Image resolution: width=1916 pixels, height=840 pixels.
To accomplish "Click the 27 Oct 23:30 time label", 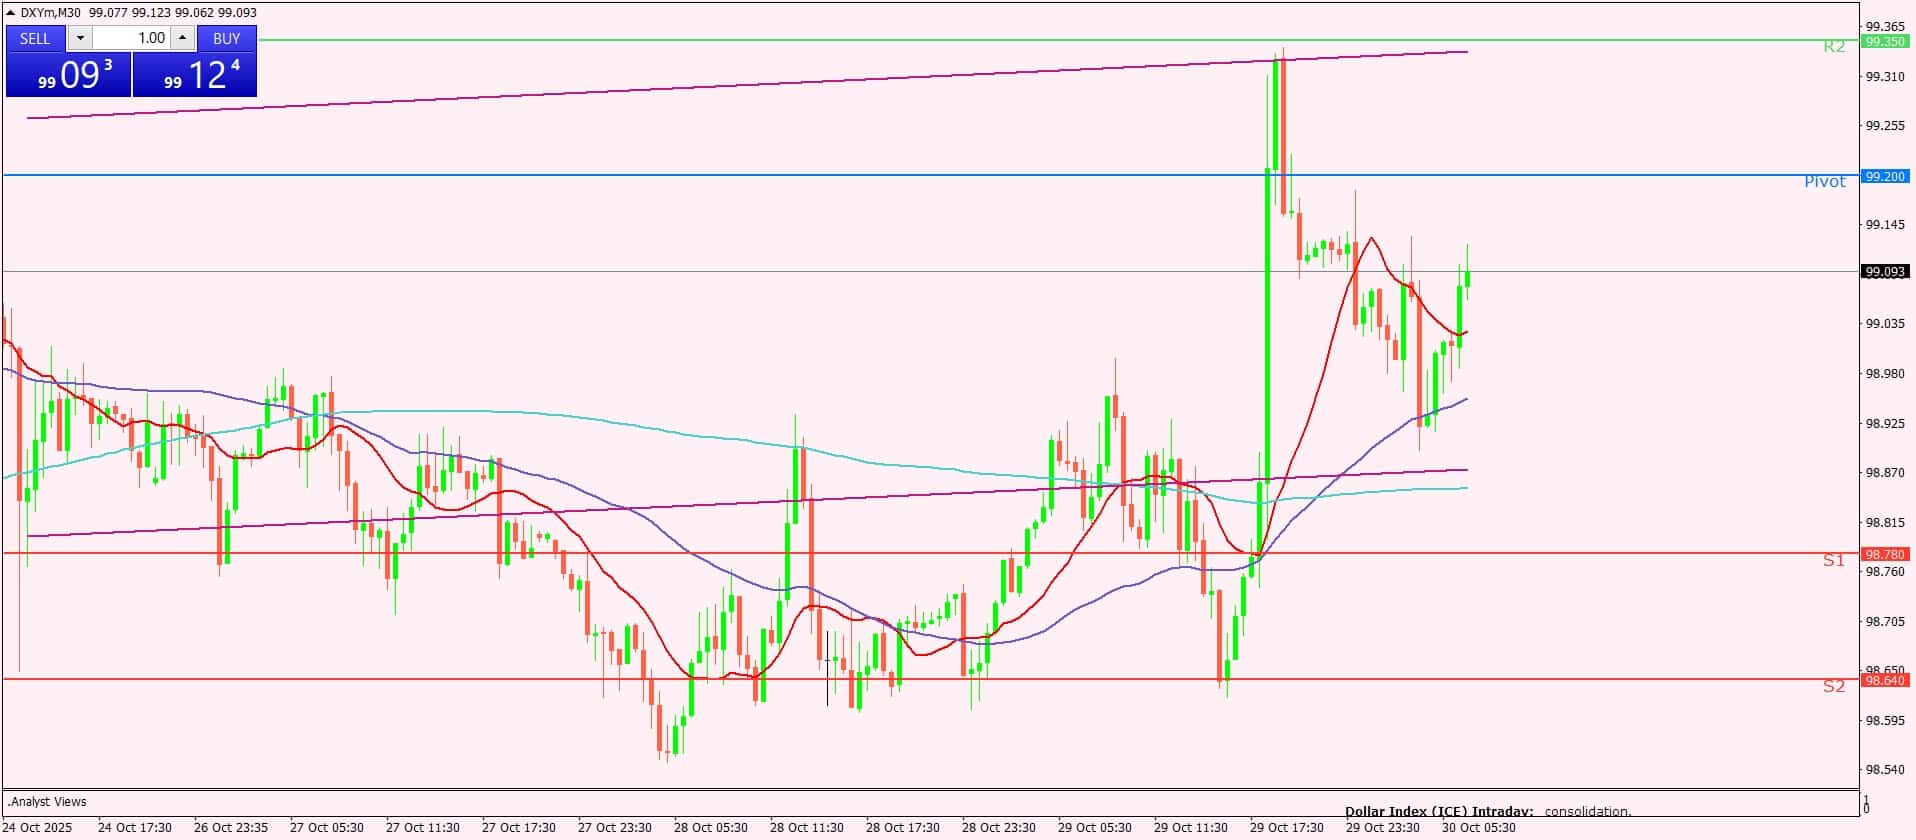I will pyautogui.click(x=615, y=827).
